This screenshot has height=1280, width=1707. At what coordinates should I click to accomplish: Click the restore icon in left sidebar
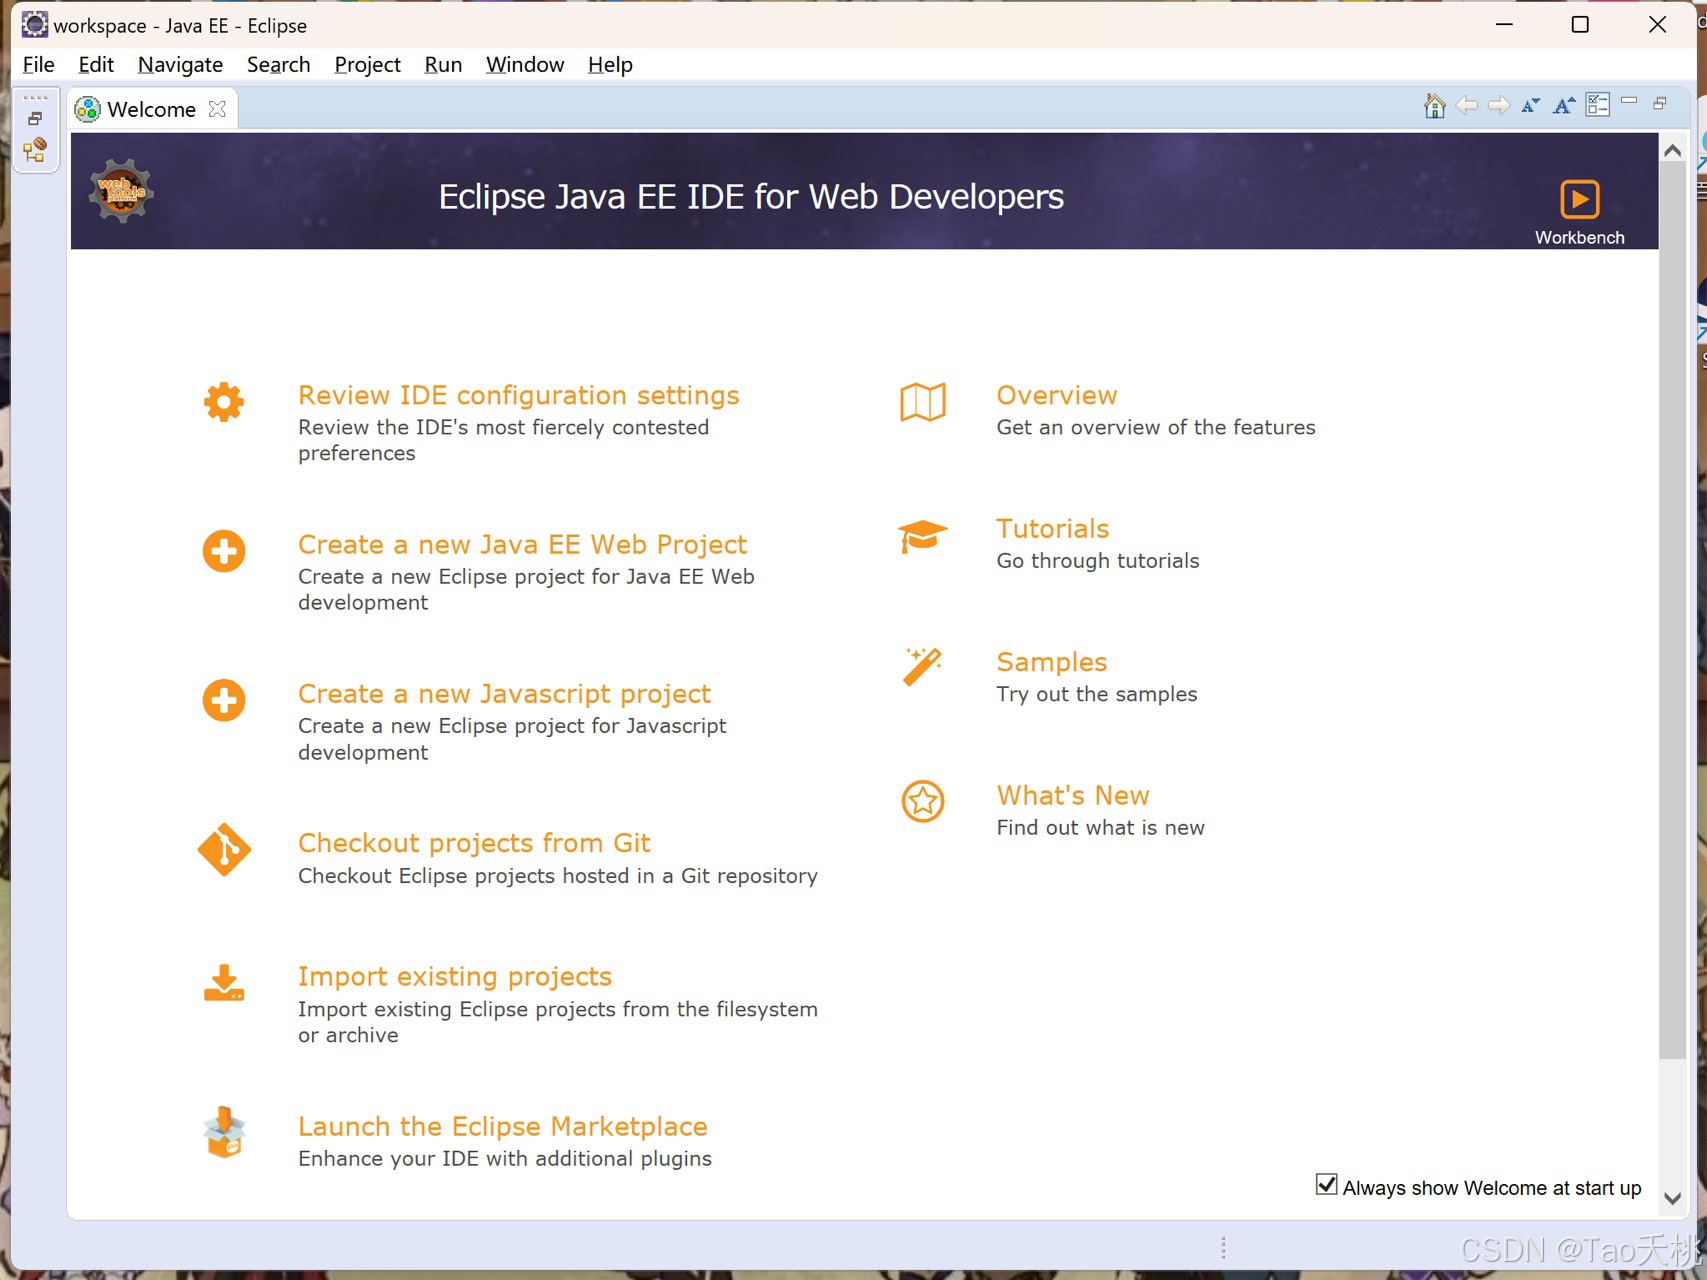point(35,118)
